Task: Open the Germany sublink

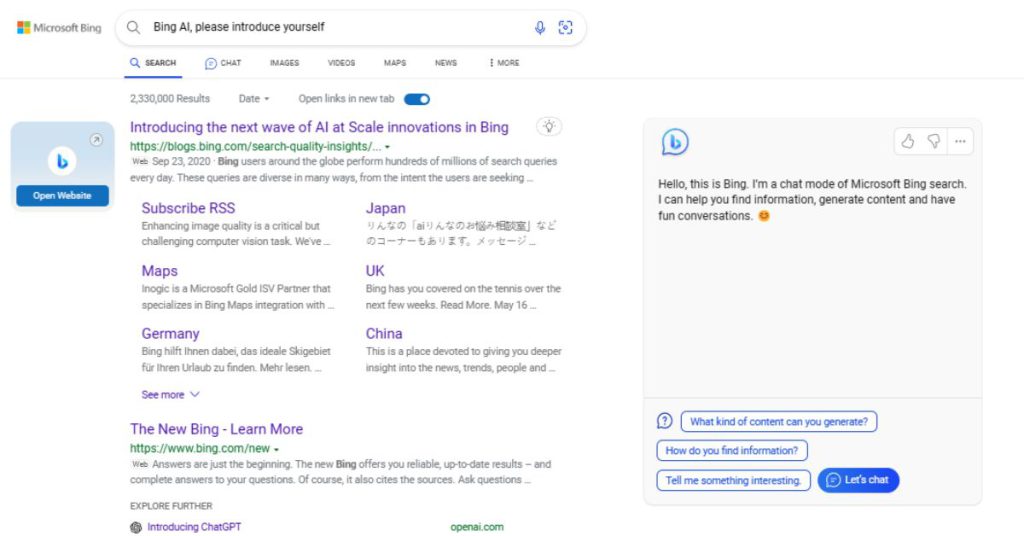Action: click(x=170, y=334)
